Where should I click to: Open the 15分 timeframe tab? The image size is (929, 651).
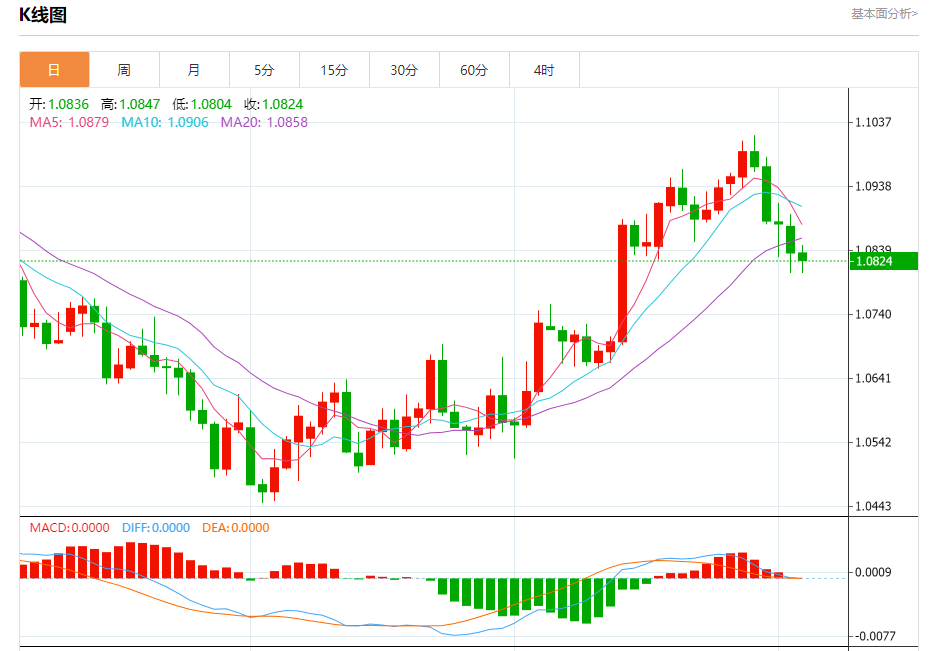[x=334, y=70]
